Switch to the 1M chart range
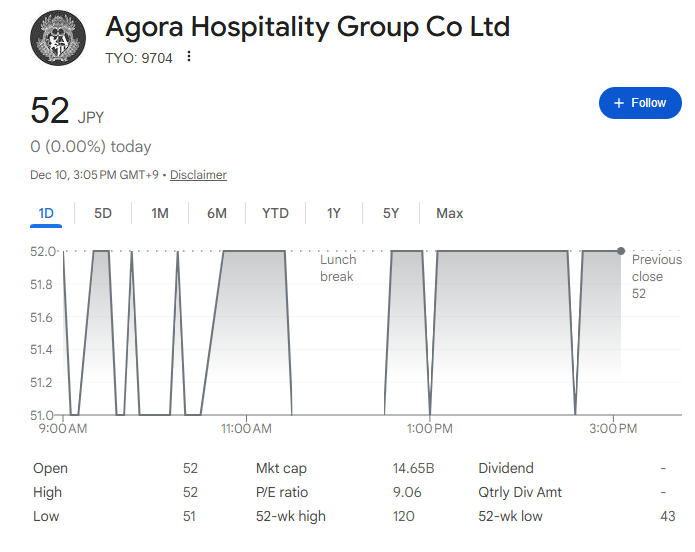 (160, 213)
